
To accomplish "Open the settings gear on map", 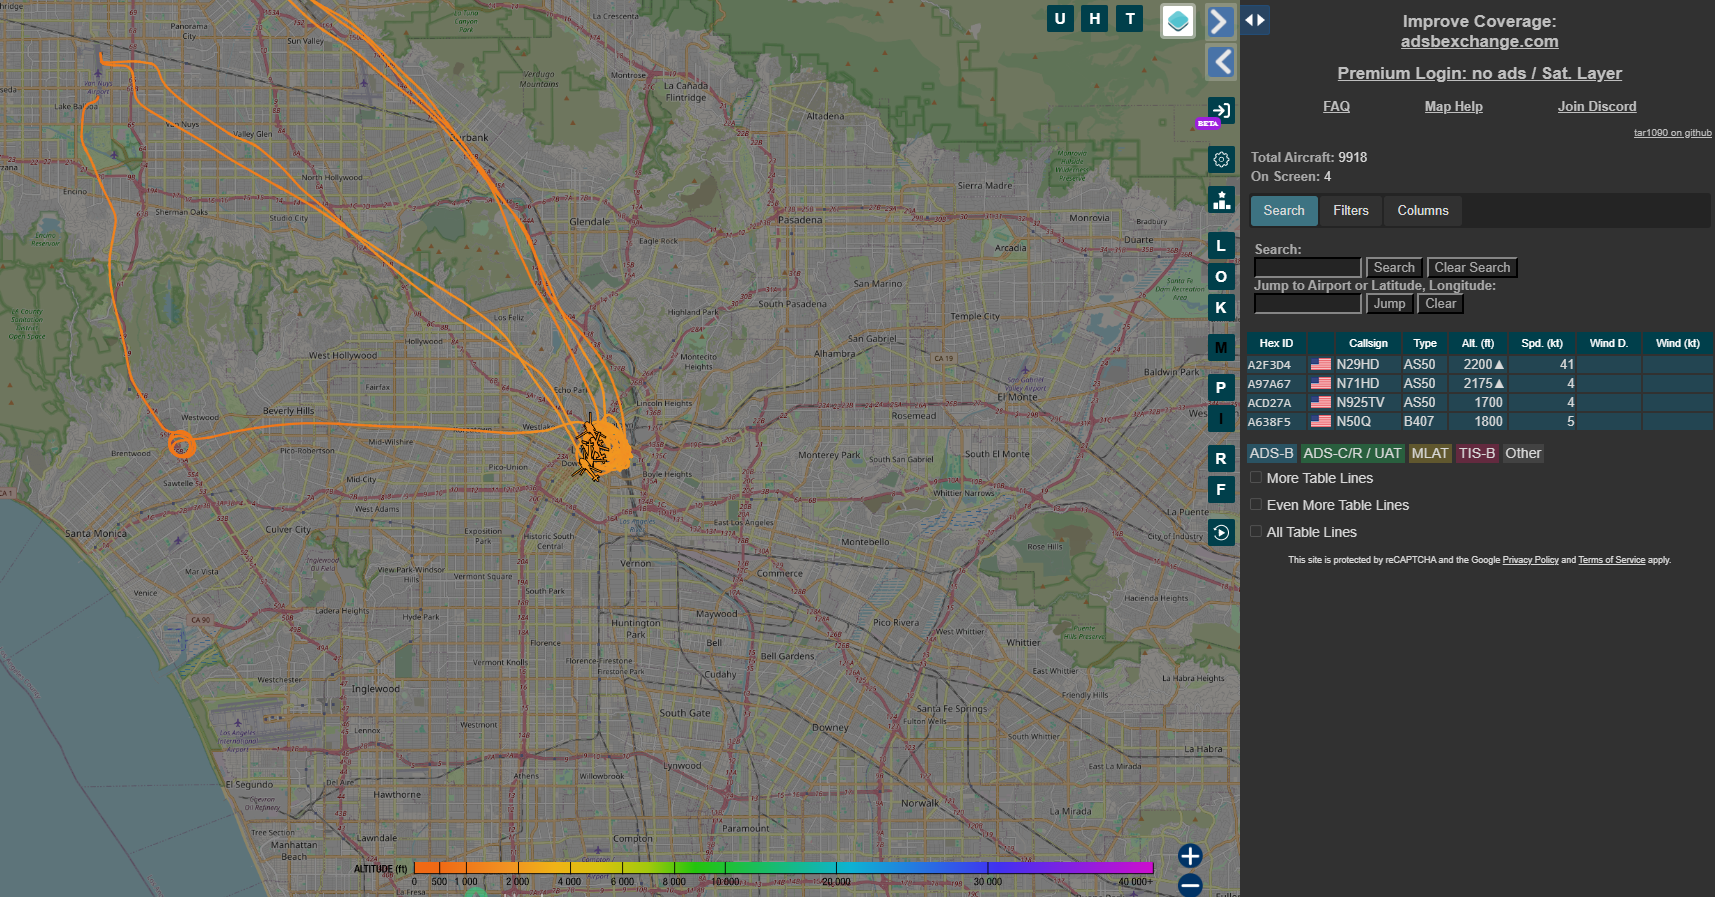I will [1221, 159].
